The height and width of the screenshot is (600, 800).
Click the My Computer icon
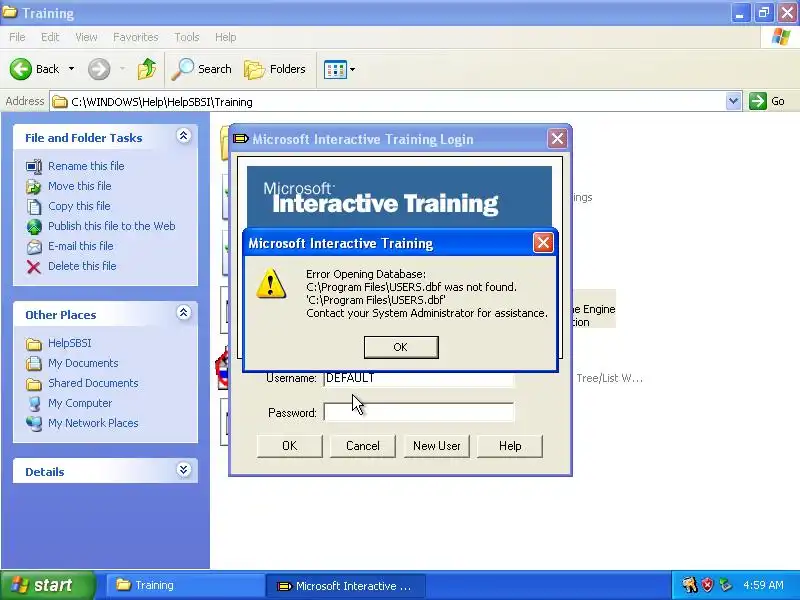click(34, 404)
